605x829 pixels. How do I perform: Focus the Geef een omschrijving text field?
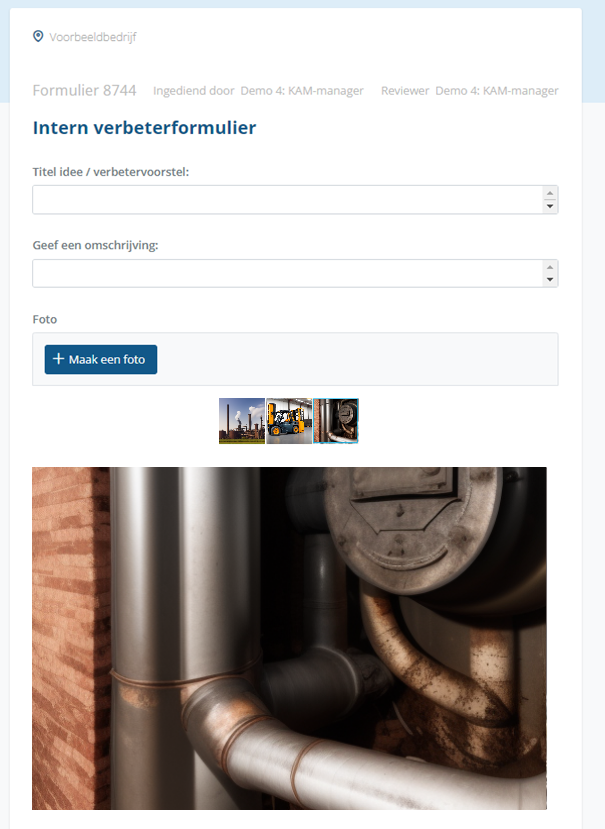pos(287,273)
